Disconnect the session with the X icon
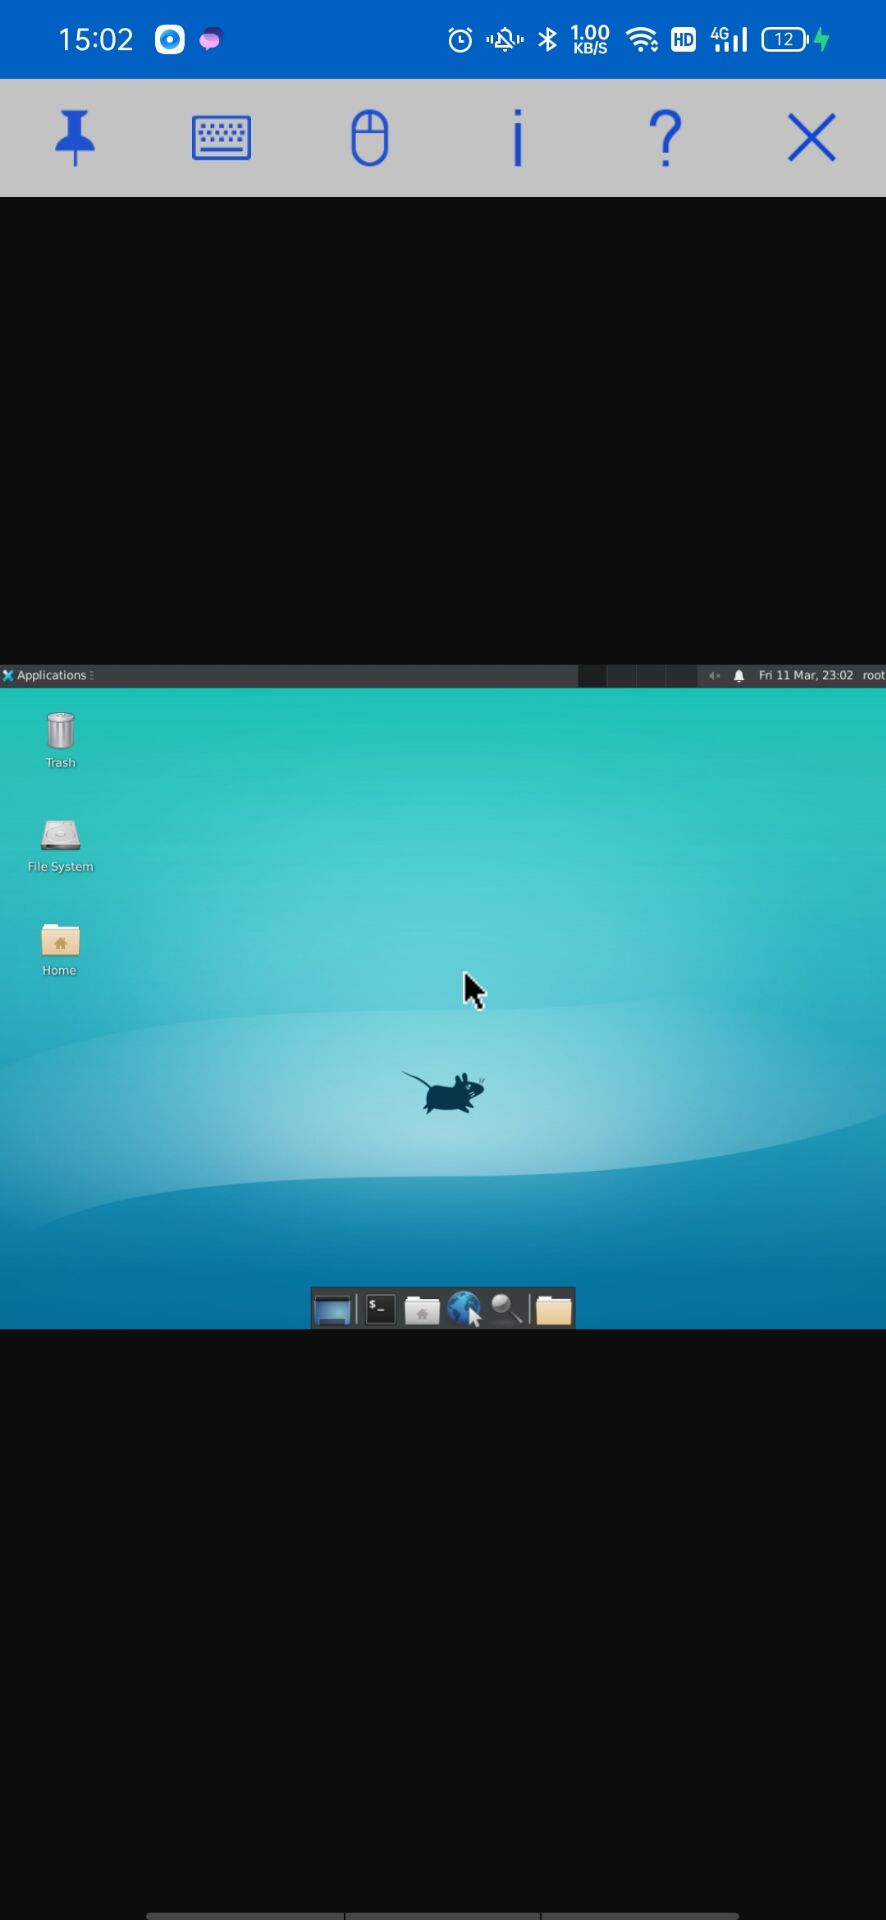 (811, 137)
